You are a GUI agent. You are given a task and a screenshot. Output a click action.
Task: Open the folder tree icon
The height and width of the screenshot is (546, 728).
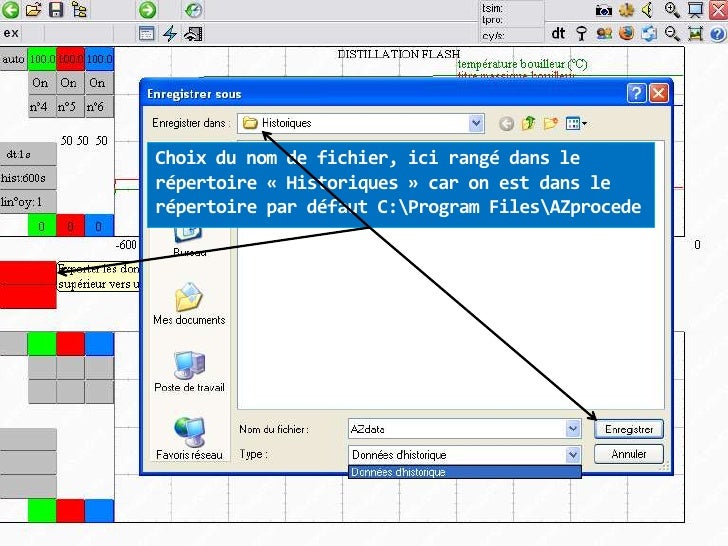[x=79, y=10]
